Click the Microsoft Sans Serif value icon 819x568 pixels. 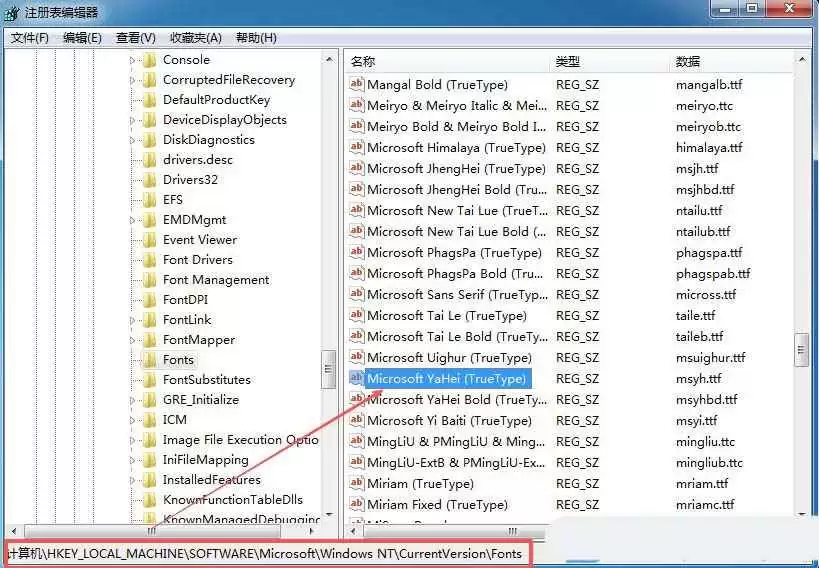(x=356, y=294)
